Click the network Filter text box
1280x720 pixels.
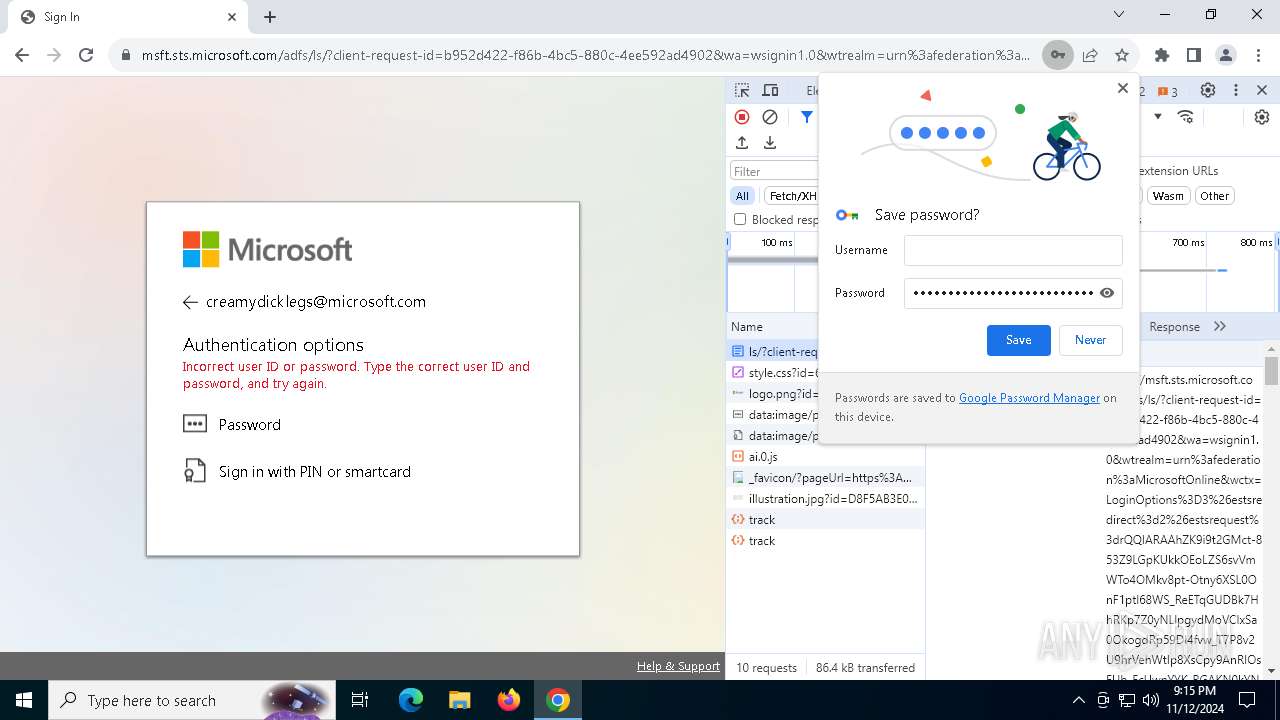click(774, 171)
